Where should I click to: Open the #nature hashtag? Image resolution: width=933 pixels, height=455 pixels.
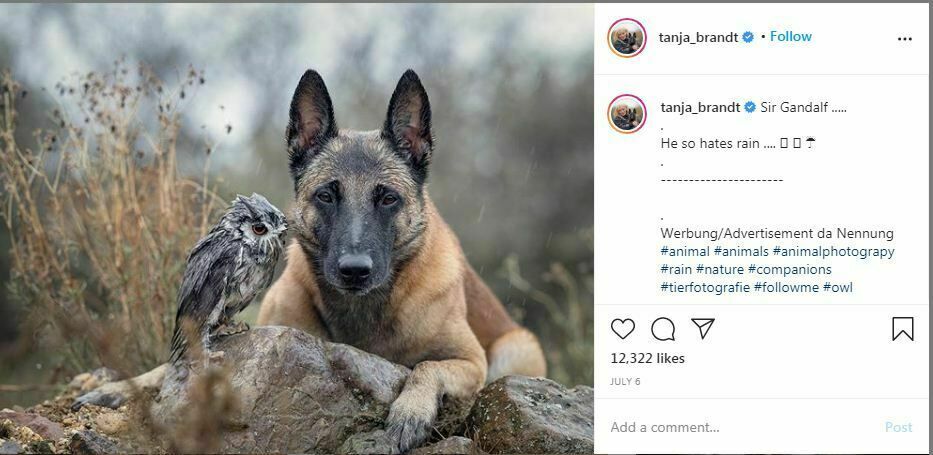[719, 270]
